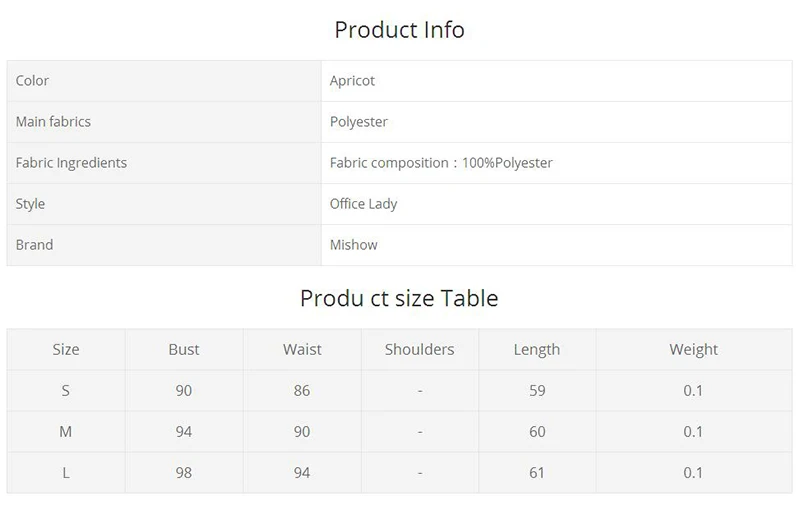Screen dimensions: 800x505
Task: Click the Weight column header
Action: click(x=693, y=350)
